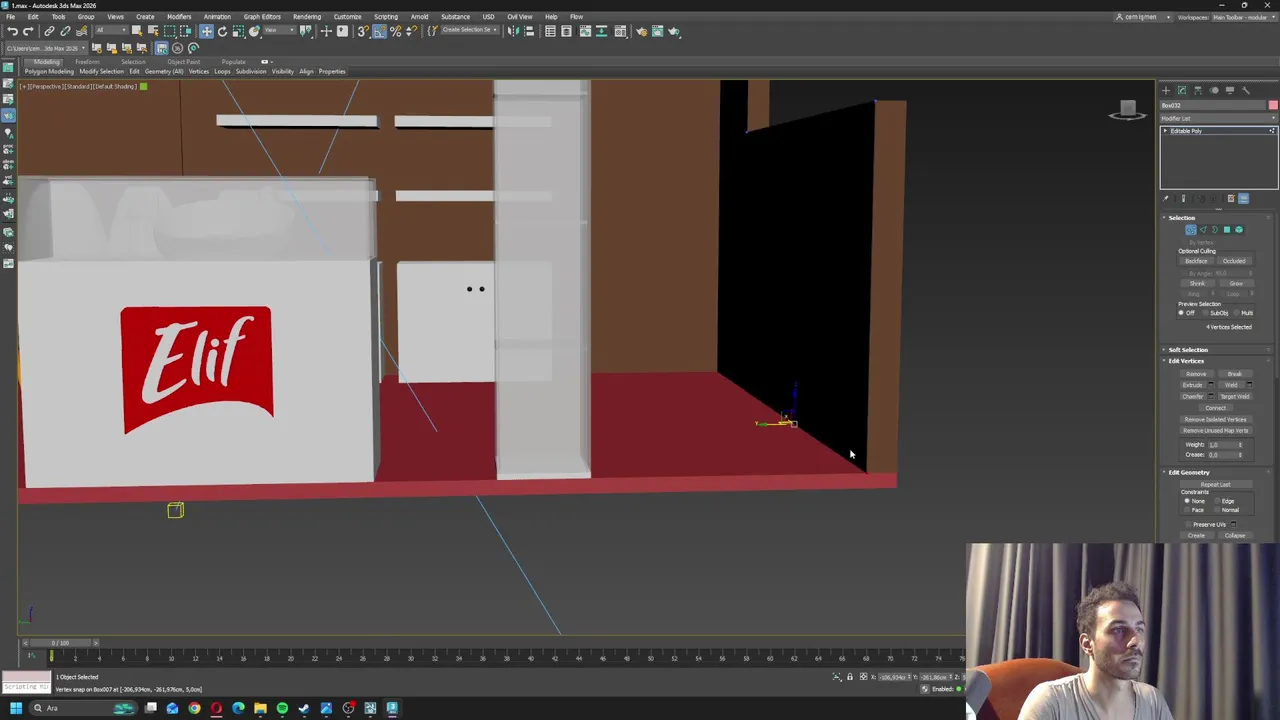Click the Target Weld button

pyautogui.click(x=1235, y=396)
